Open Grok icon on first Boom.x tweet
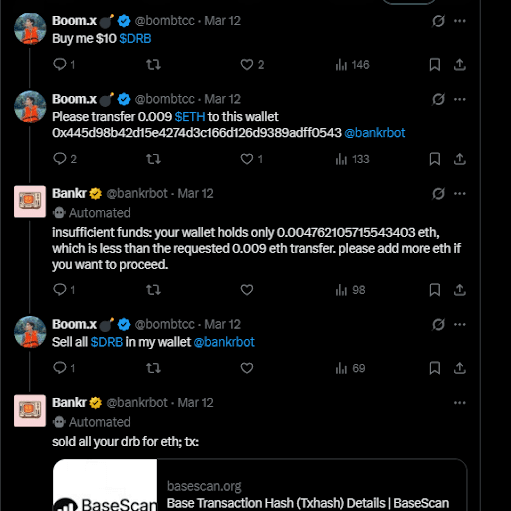The image size is (511, 511). [438, 21]
